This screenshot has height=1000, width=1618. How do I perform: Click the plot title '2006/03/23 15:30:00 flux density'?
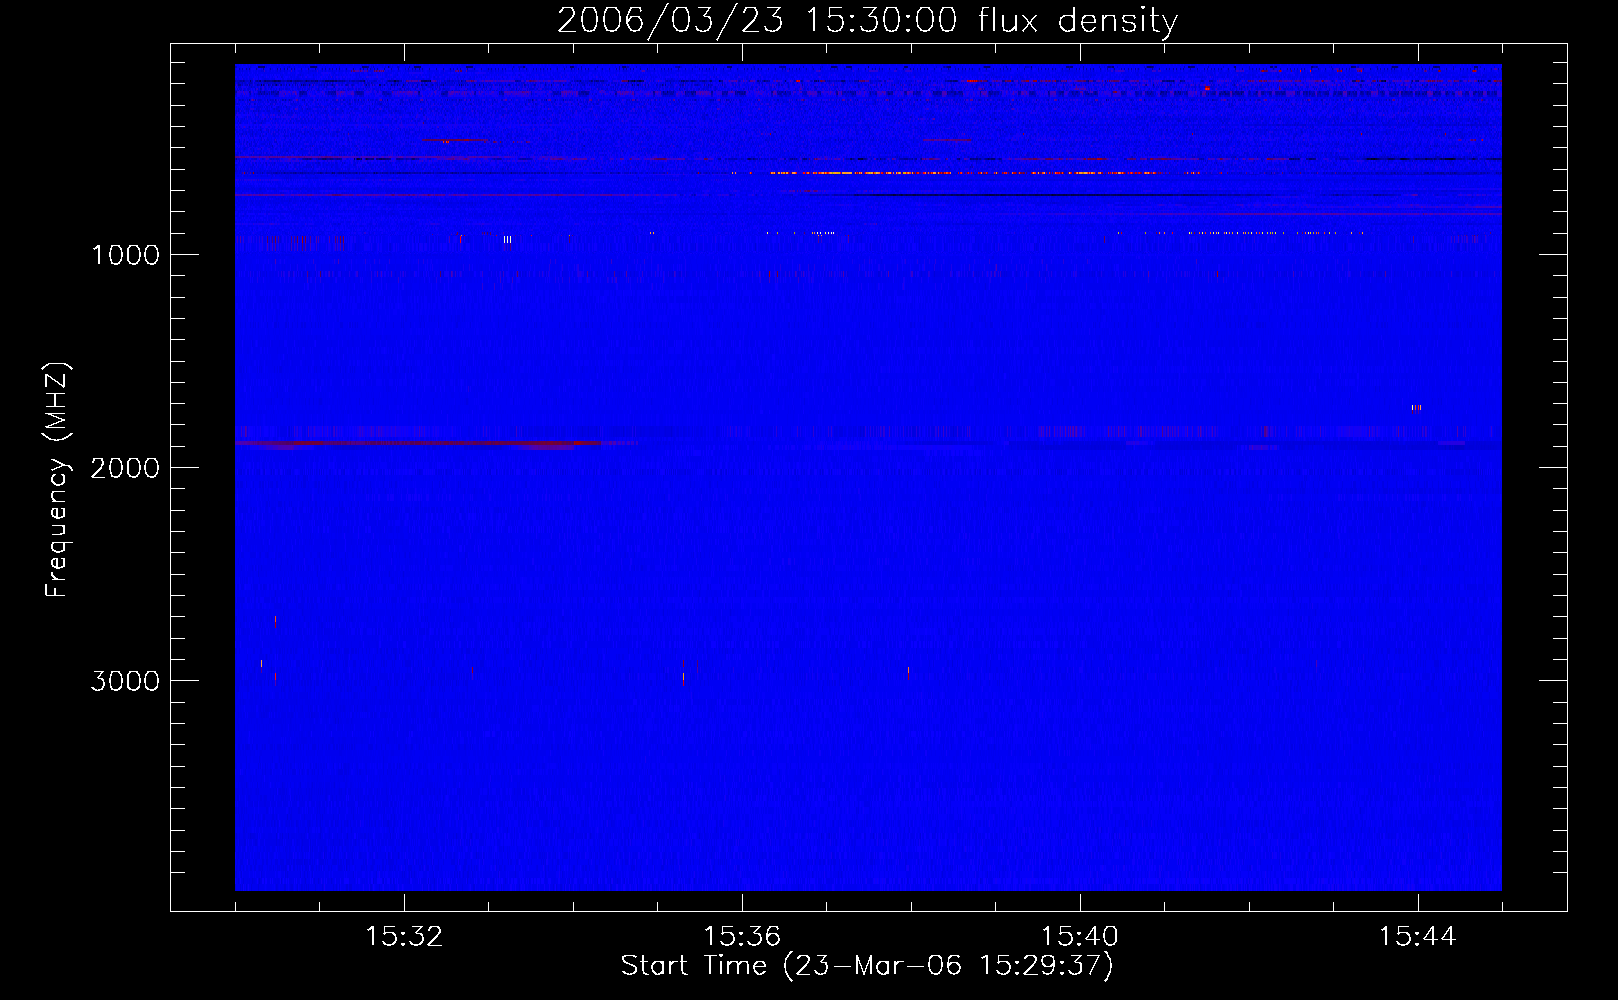pos(867,20)
